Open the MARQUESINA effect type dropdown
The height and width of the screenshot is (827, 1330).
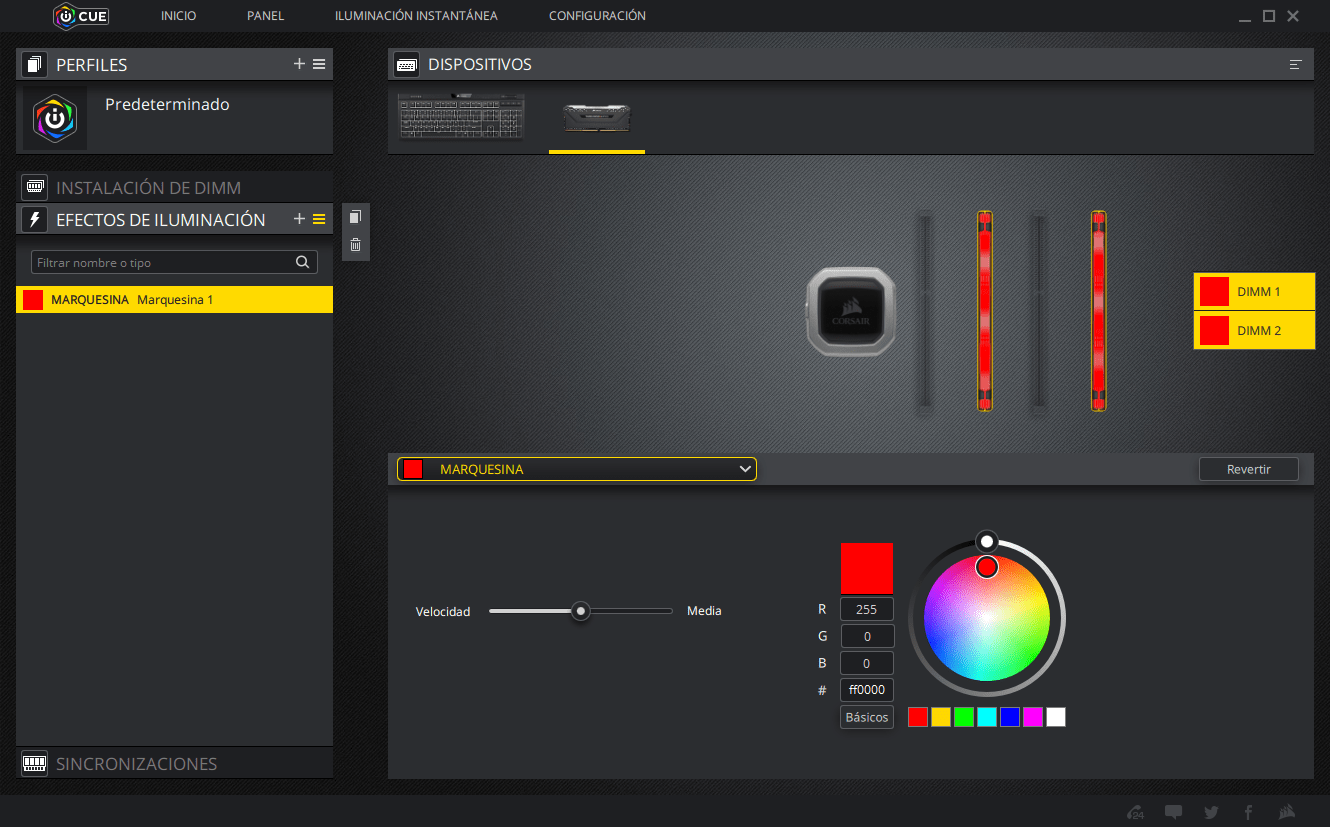(x=577, y=469)
